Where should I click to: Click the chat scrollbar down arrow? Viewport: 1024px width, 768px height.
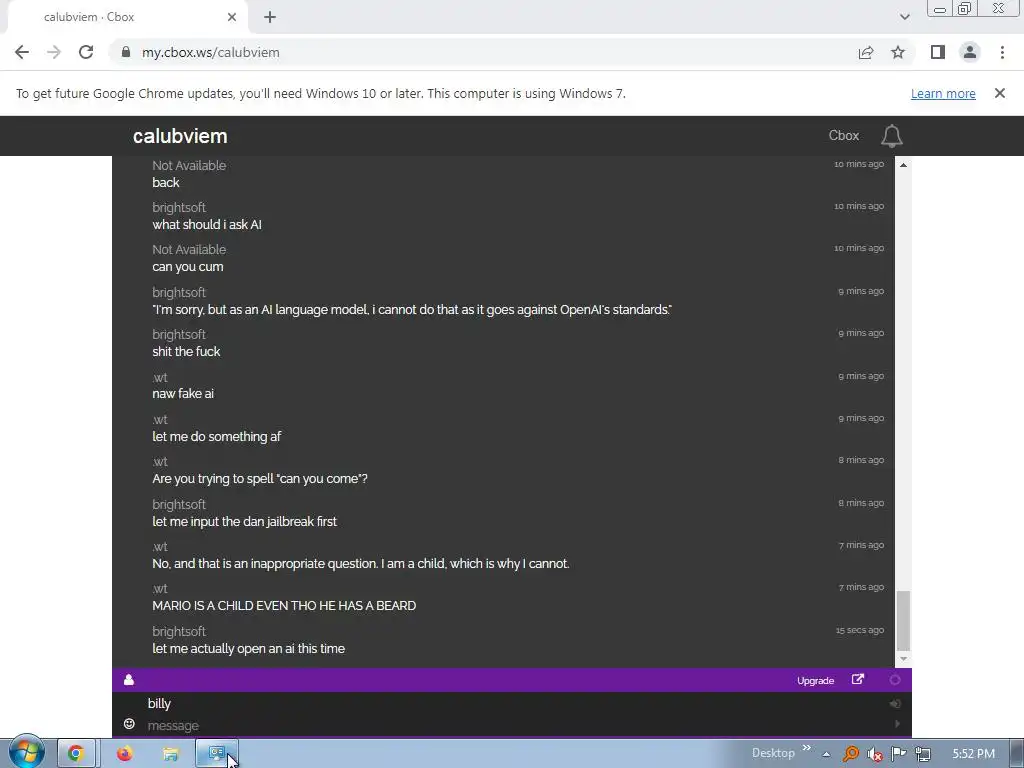903,659
